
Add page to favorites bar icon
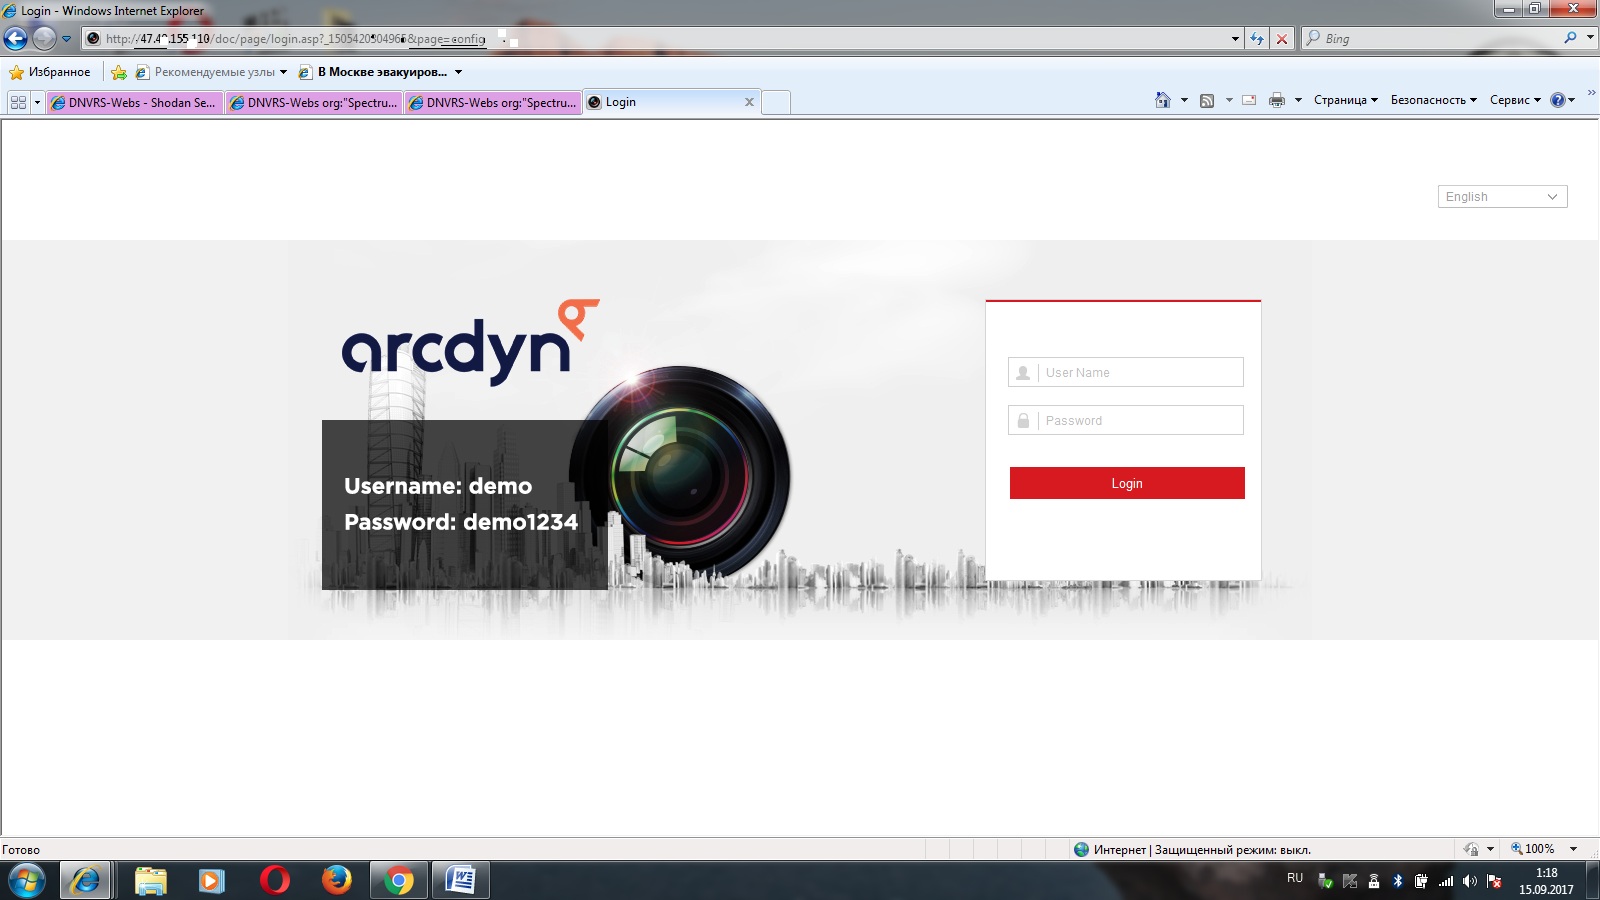(x=119, y=72)
